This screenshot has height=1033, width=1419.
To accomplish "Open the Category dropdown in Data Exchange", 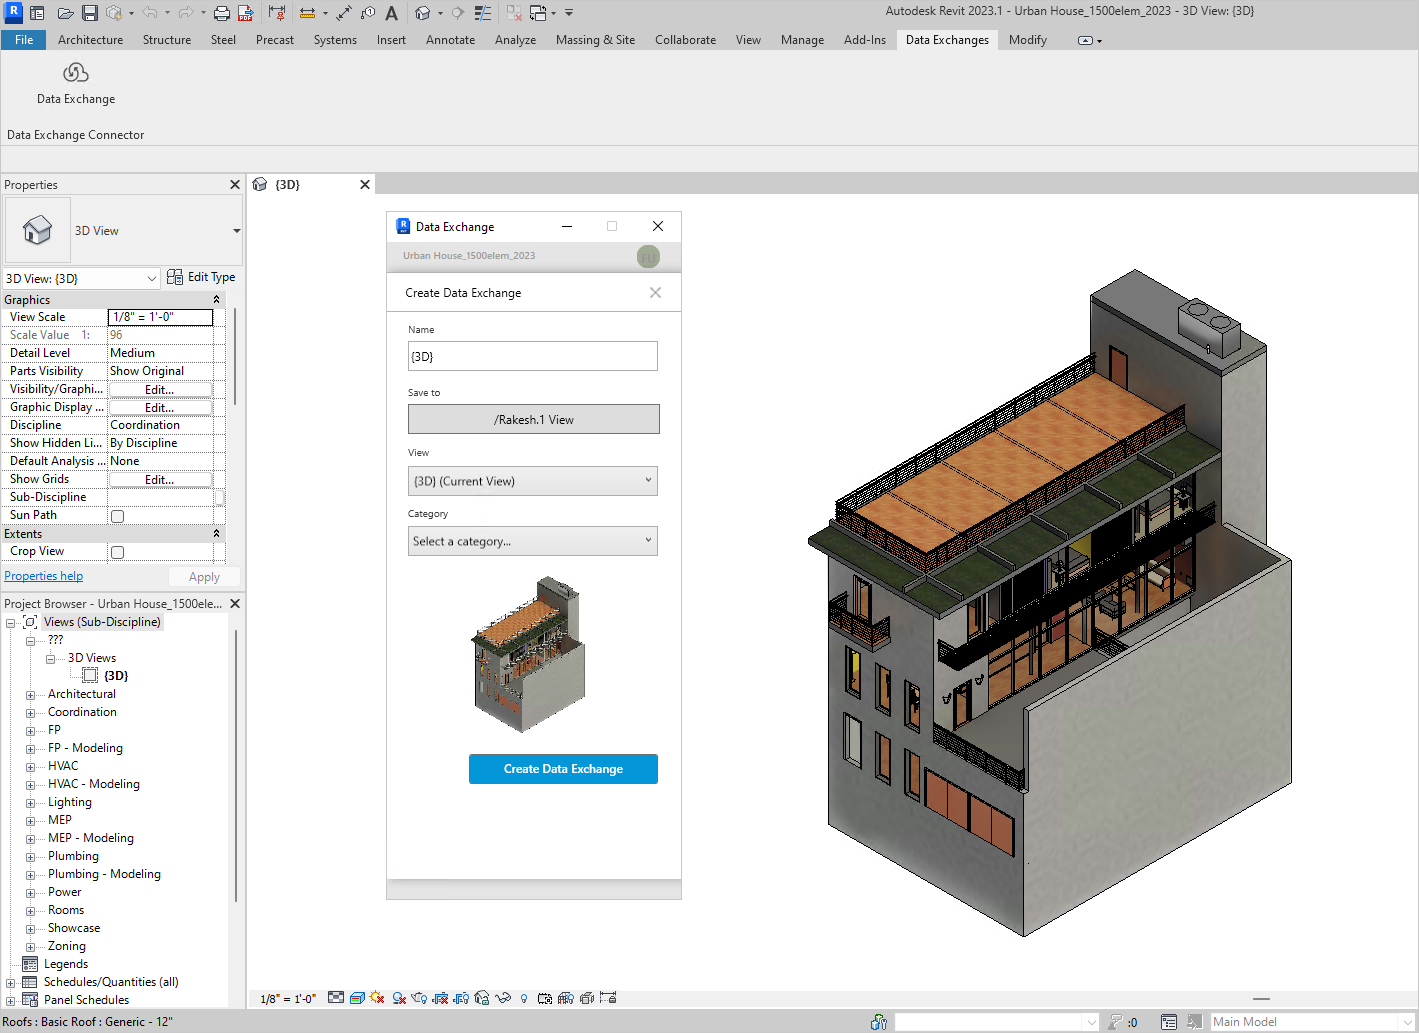I will (x=532, y=541).
